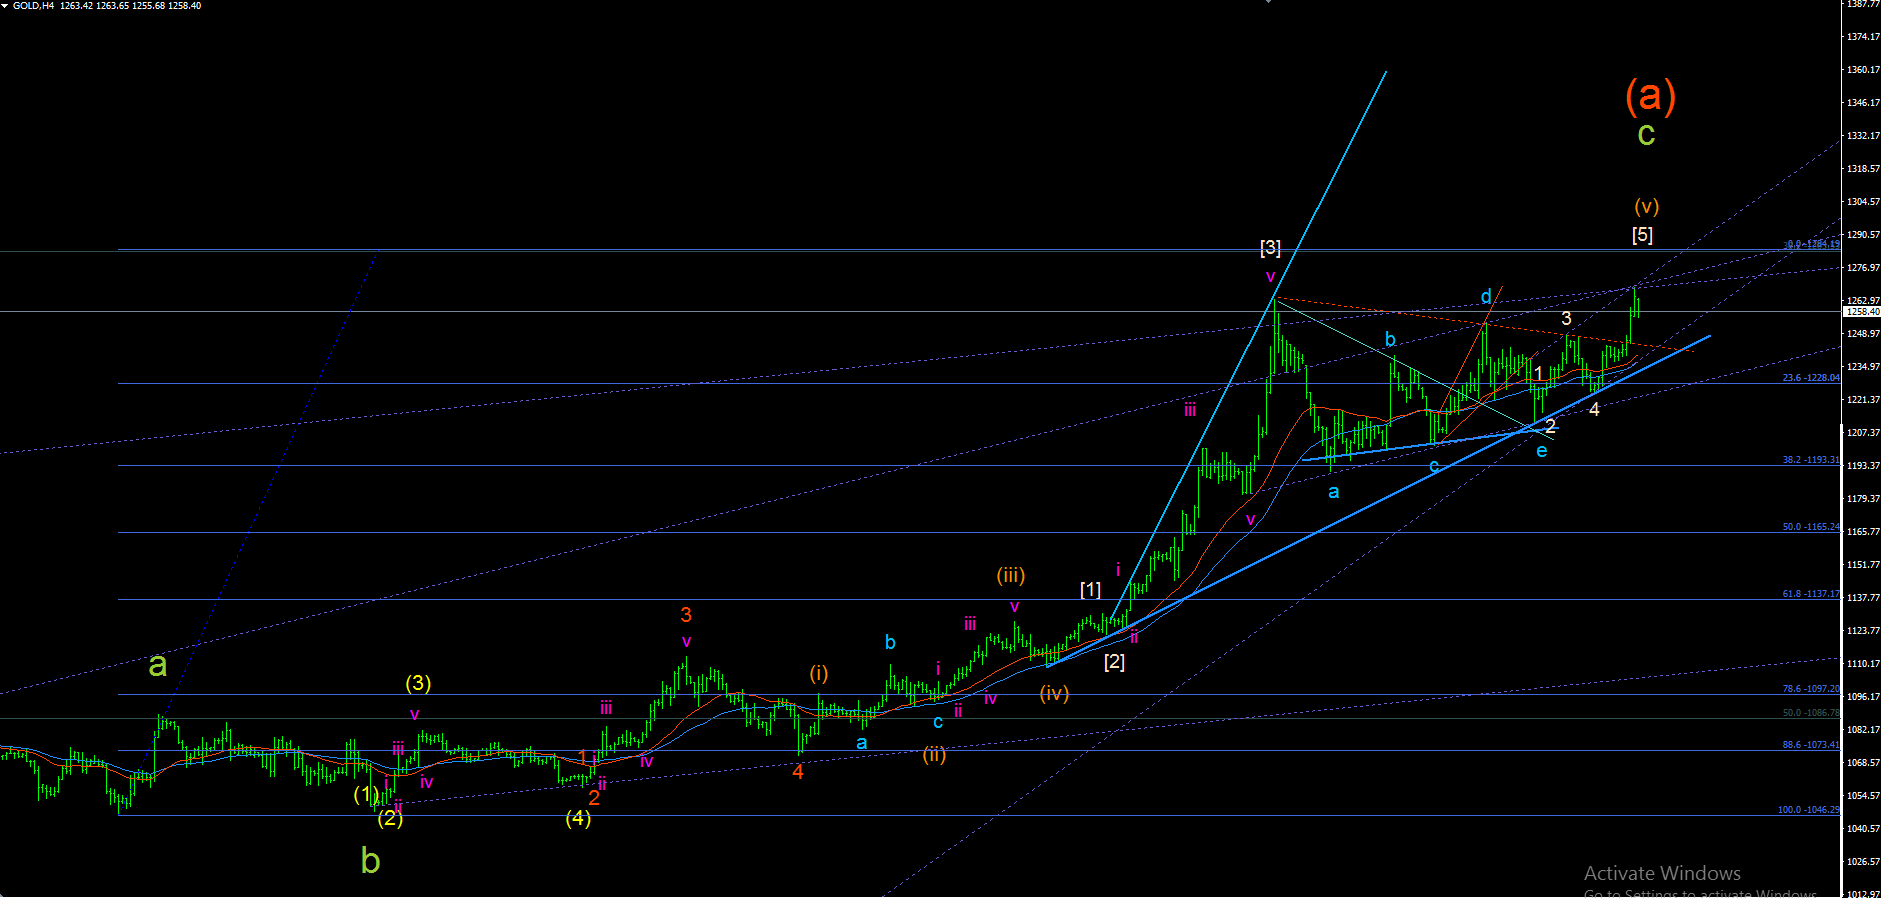Click 1151.77 on the price scale
The image size is (1881, 898).
coord(1862,565)
